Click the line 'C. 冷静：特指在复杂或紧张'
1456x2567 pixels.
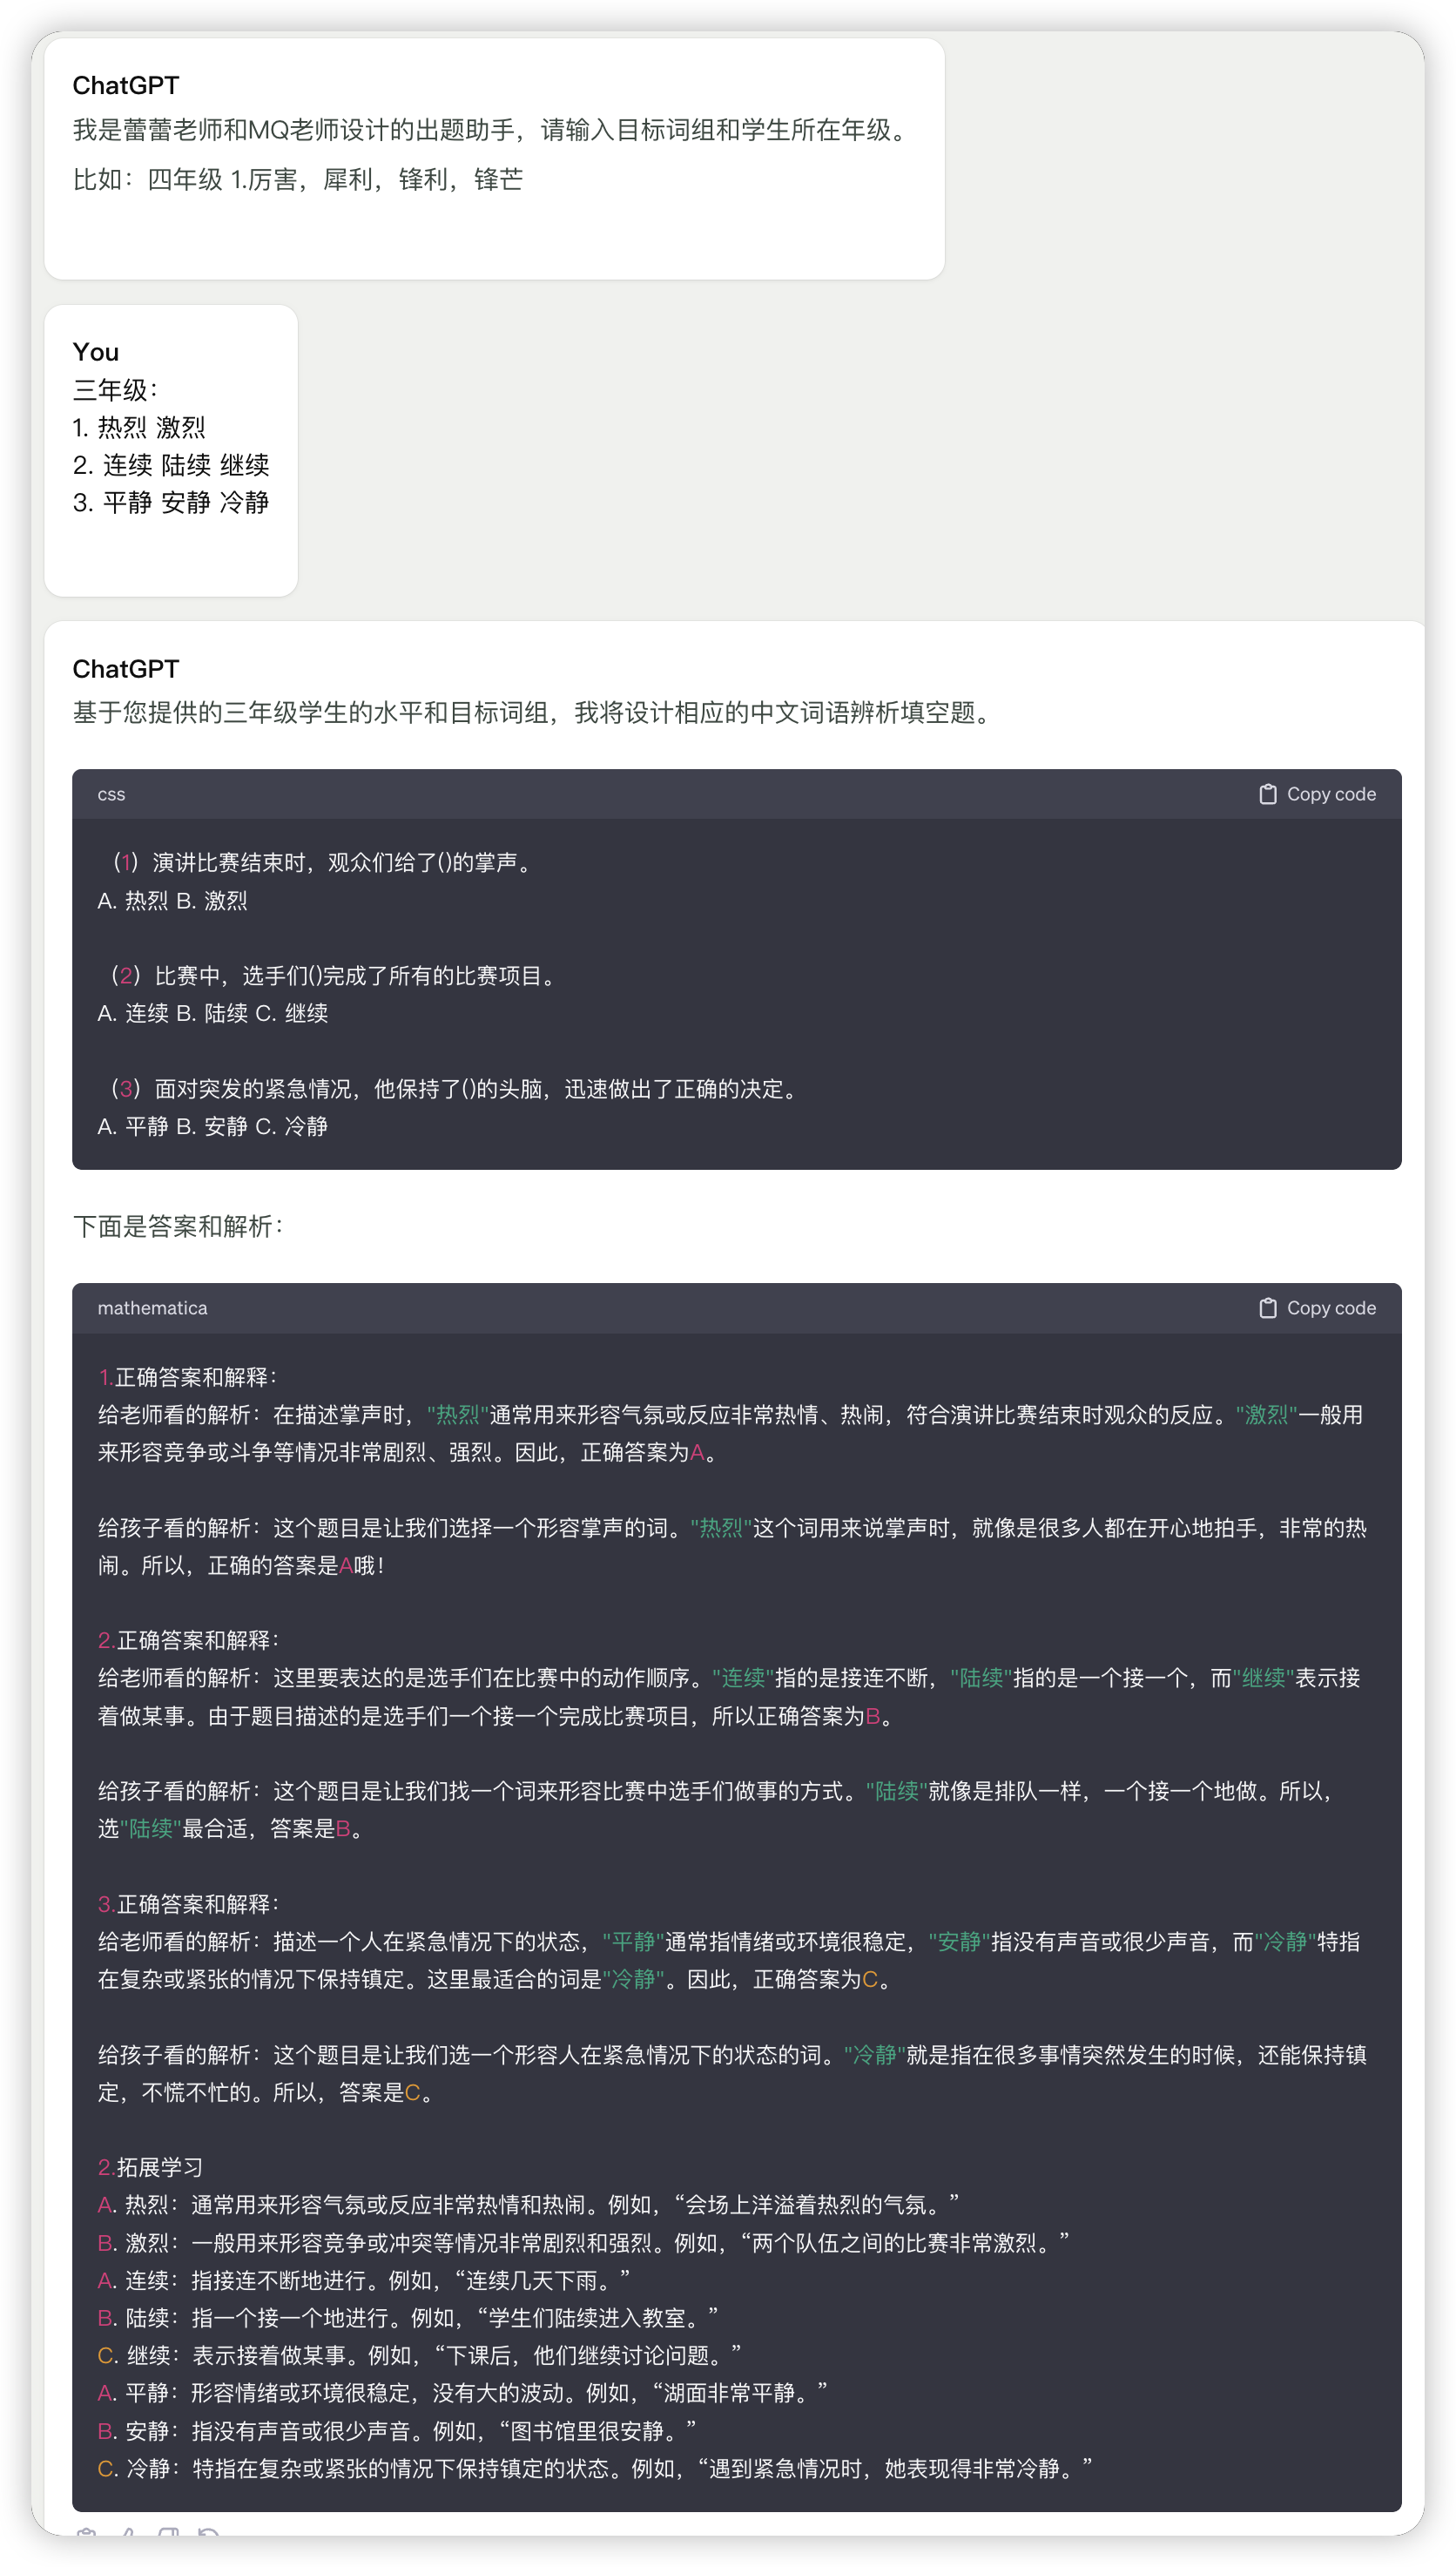coord(595,2468)
